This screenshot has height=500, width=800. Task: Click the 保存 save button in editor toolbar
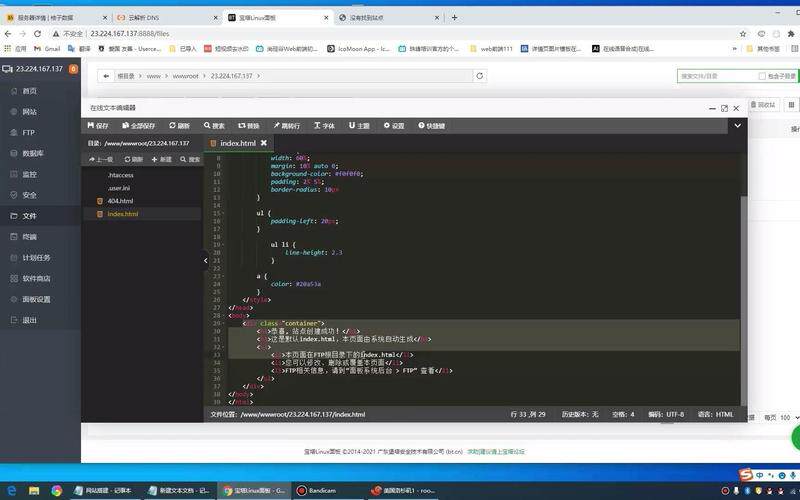pyautogui.click(x=98, y=126)
